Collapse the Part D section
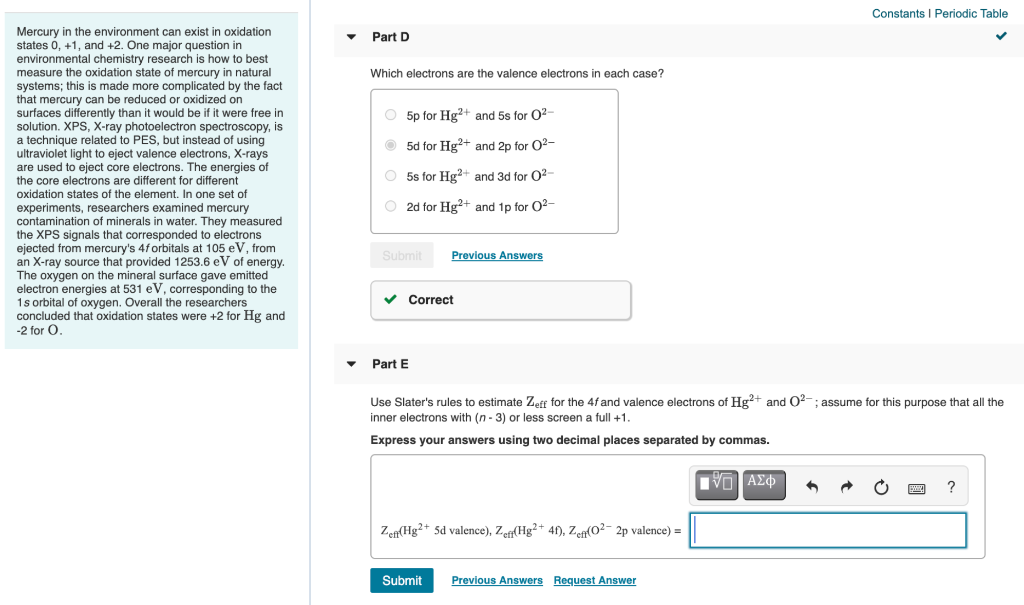Image resolution: width=1024 pixels, height=605 pixels. [351, 36]
